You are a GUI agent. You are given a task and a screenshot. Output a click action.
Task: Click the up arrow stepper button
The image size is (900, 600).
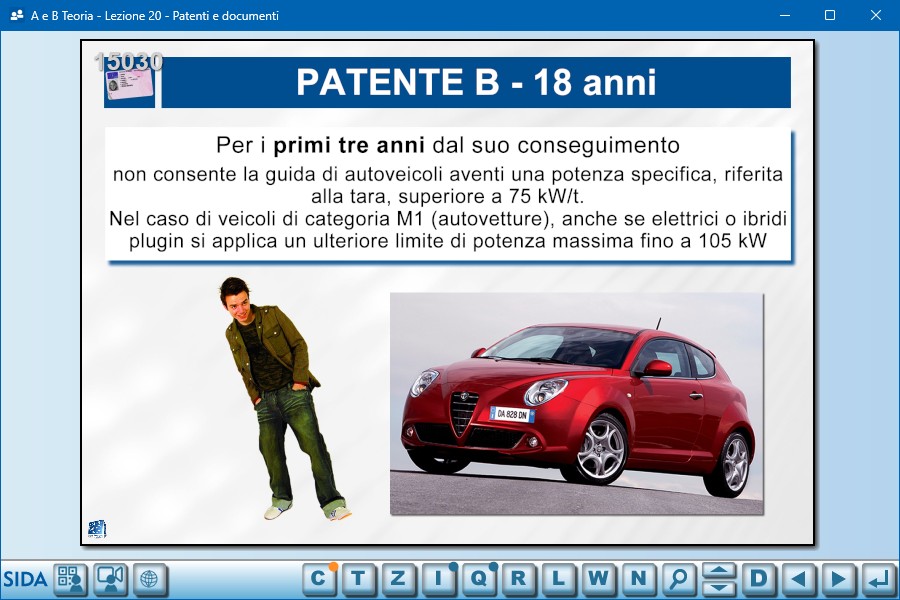719,570
